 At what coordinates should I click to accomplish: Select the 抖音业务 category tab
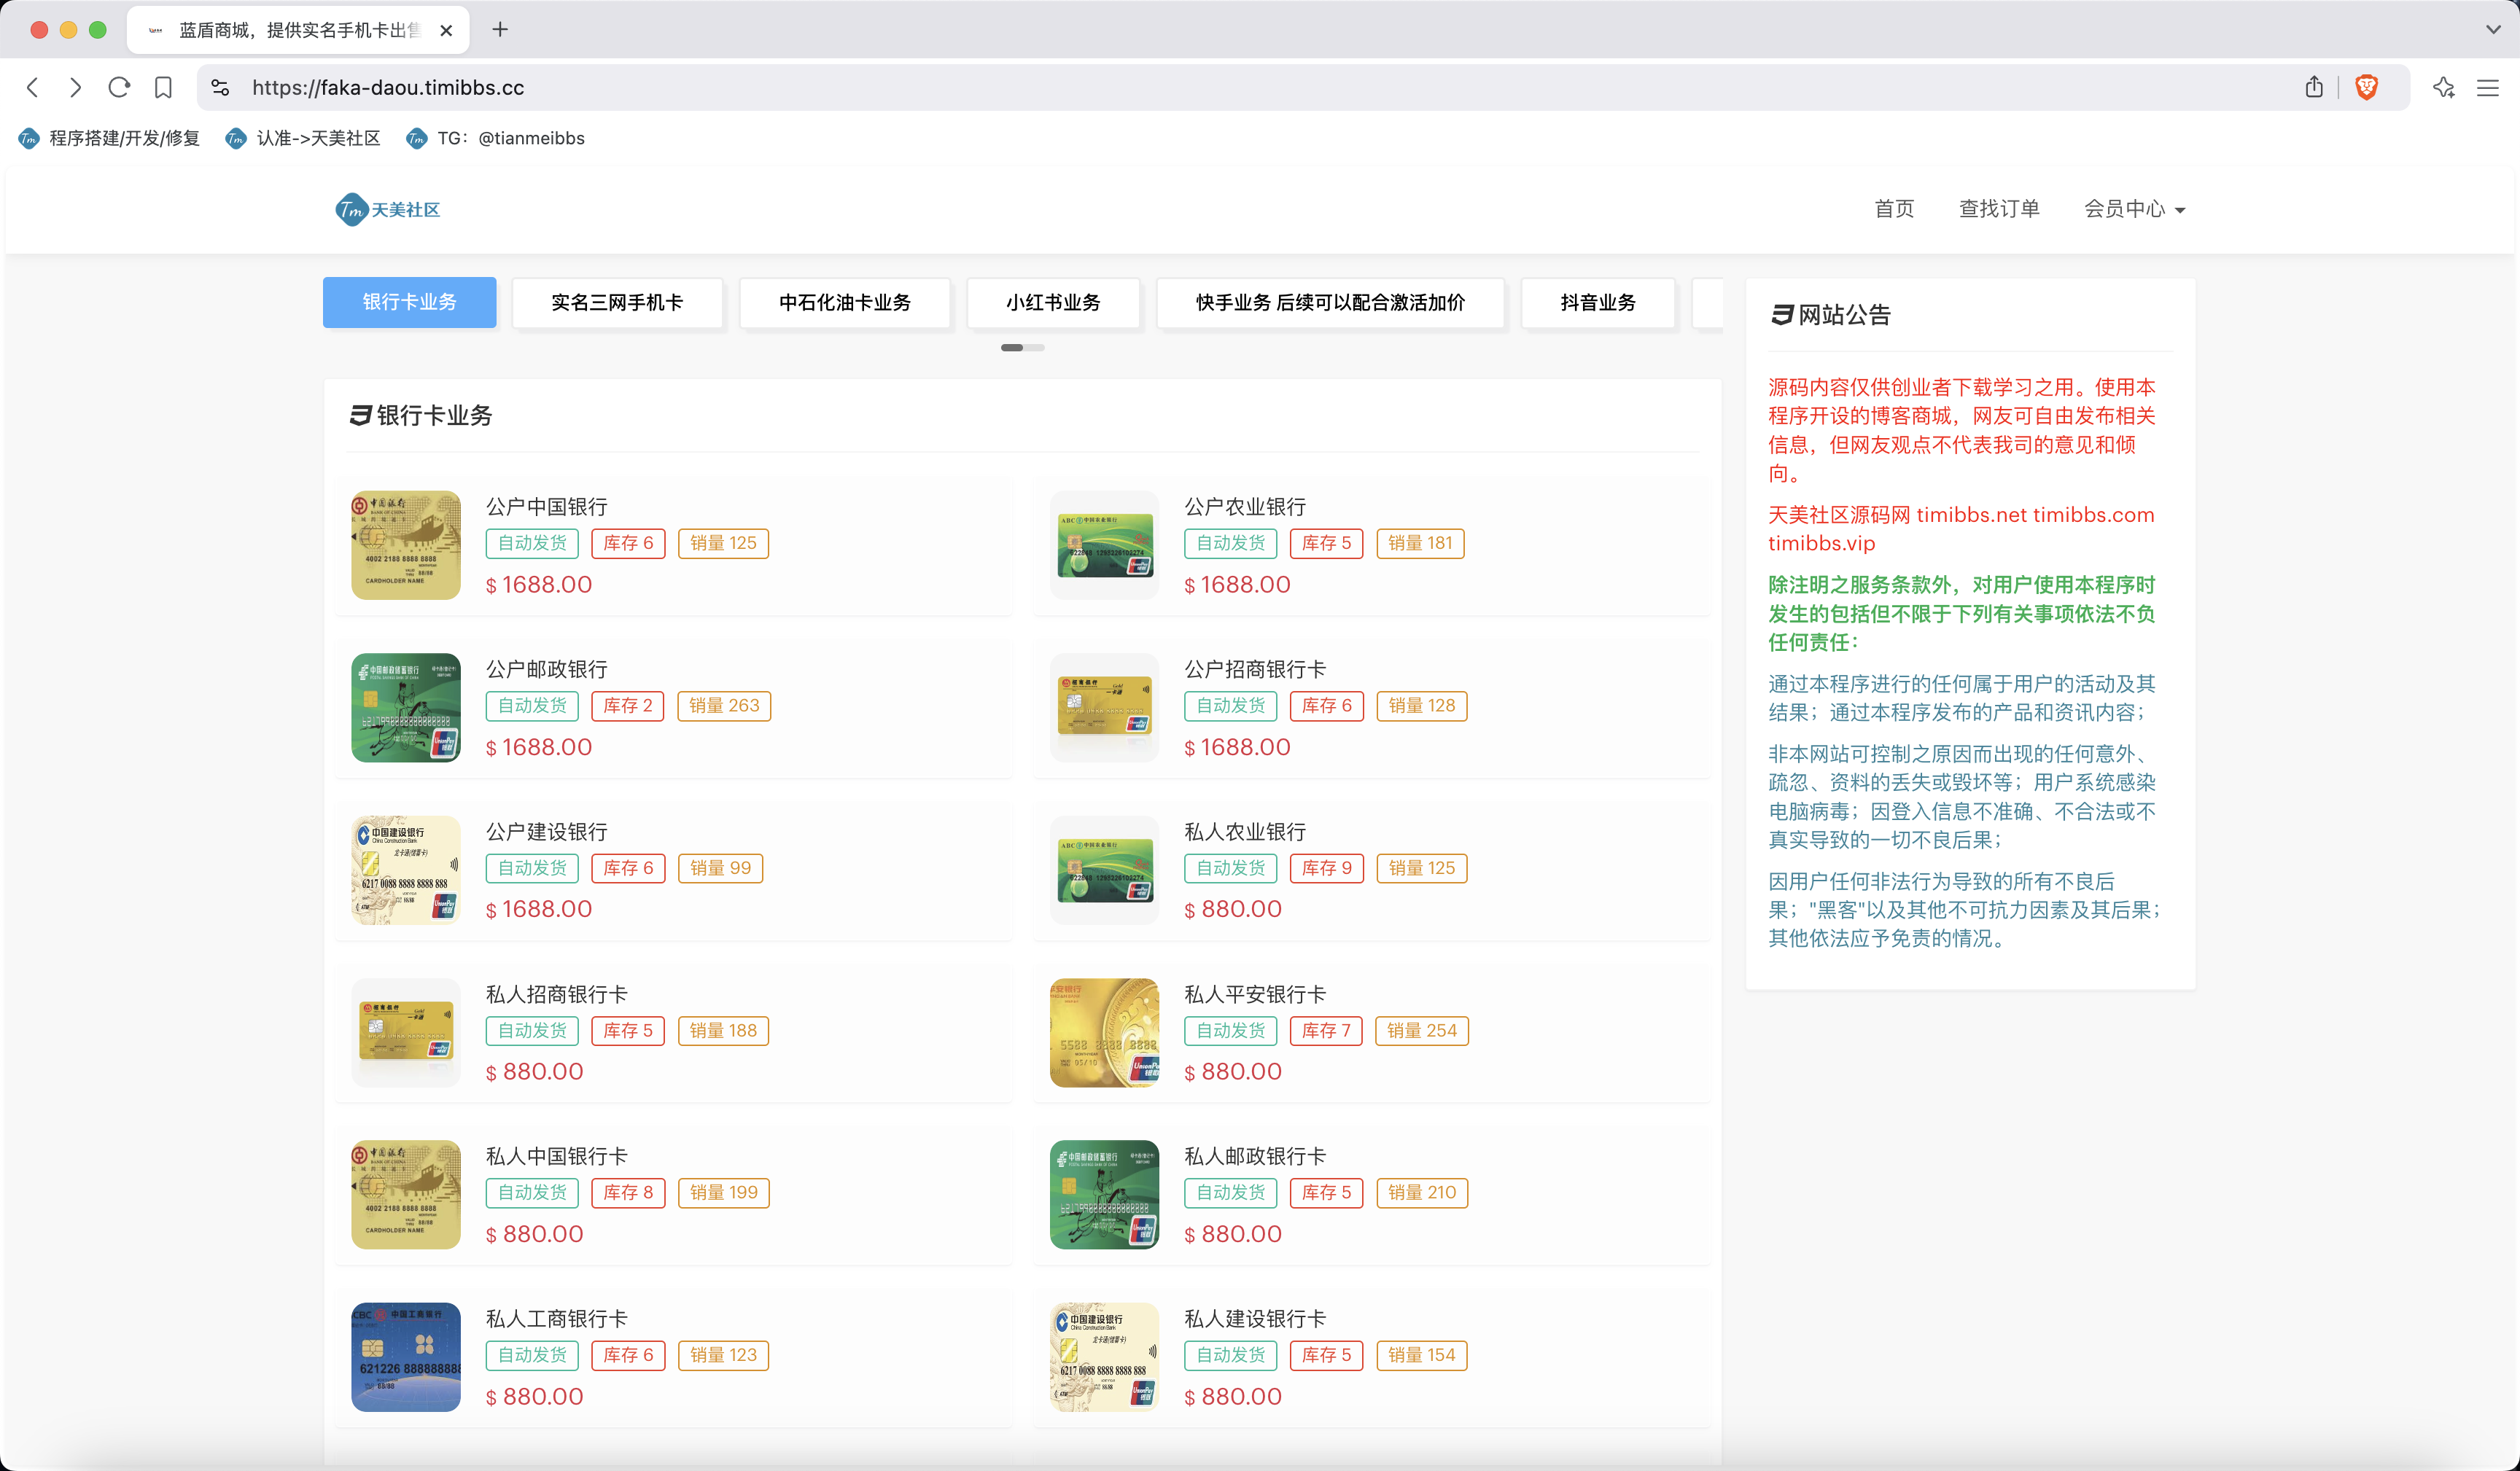pos(1598,302)
